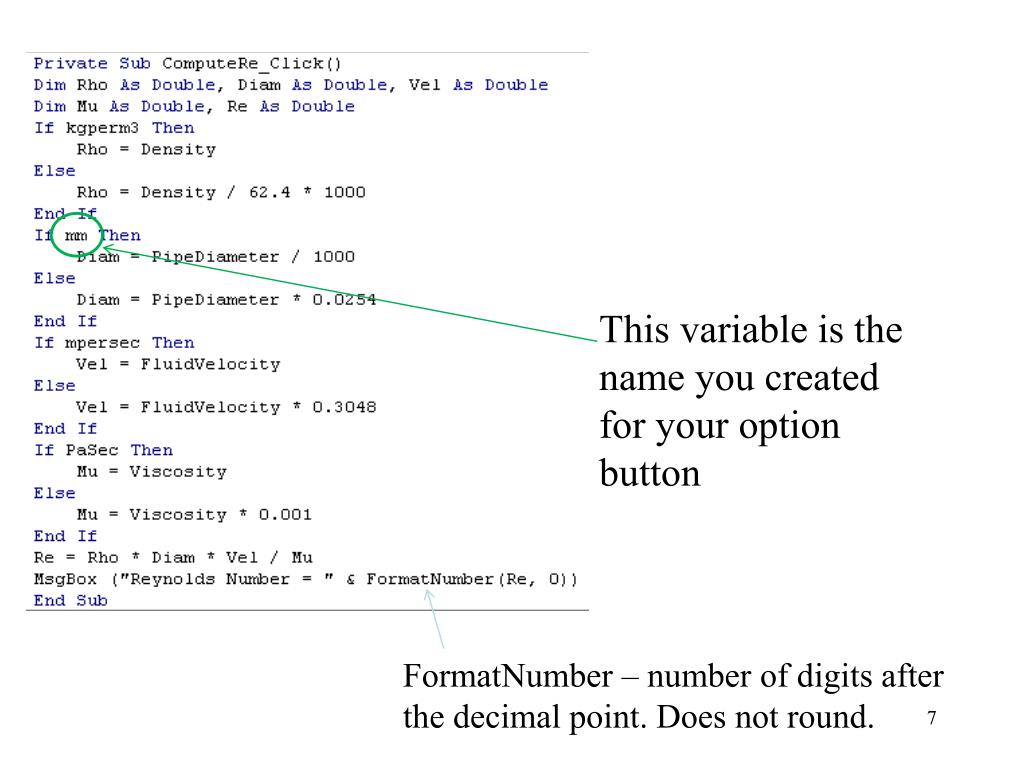Click the 'End Sub' line
Image resolution: width=1024 pixels, height=768 pixels.
tap(71, 601)
